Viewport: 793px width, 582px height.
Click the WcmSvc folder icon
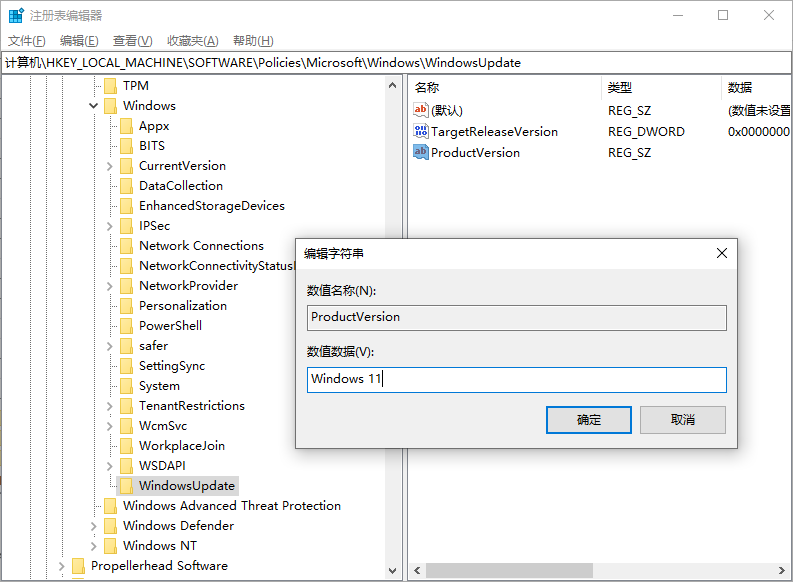click(x=126, y=426)
